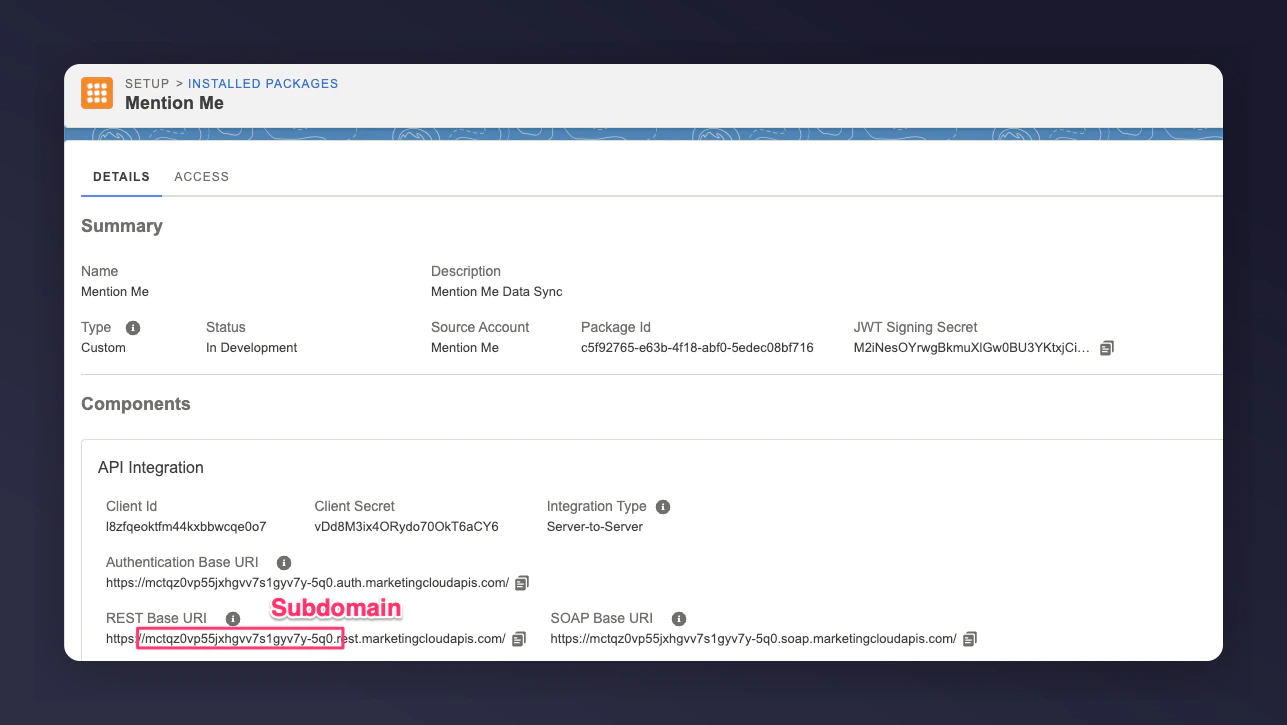Click the info icon beside REST Base URI
1287x725 pixels.
(233, 619)
